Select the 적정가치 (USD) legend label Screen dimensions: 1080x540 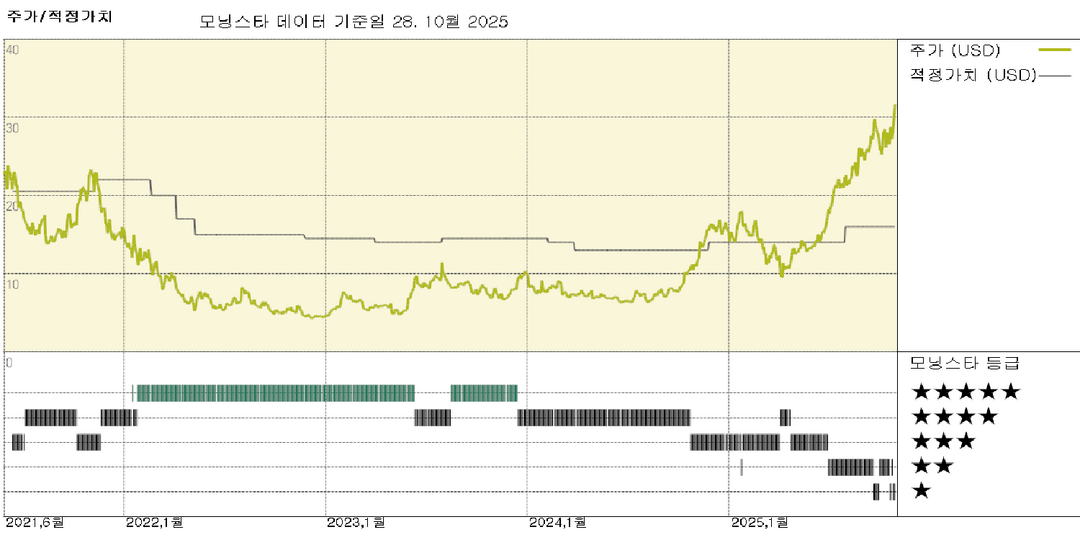click(x=970, y=75)
